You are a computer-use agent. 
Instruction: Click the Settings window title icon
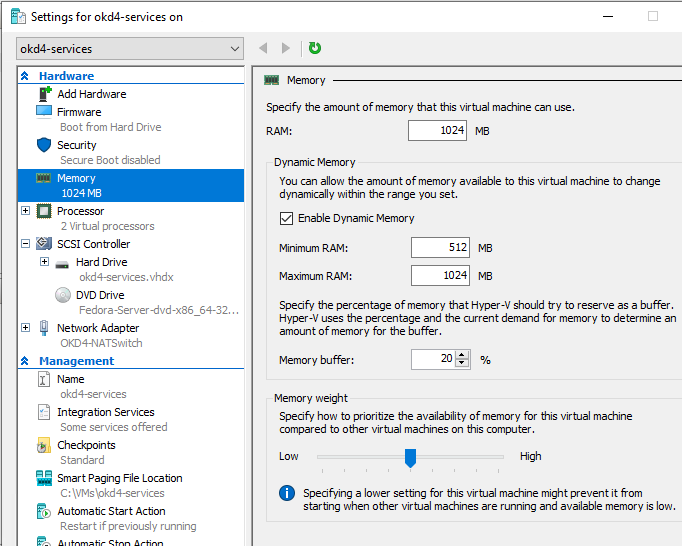point(18,17)
